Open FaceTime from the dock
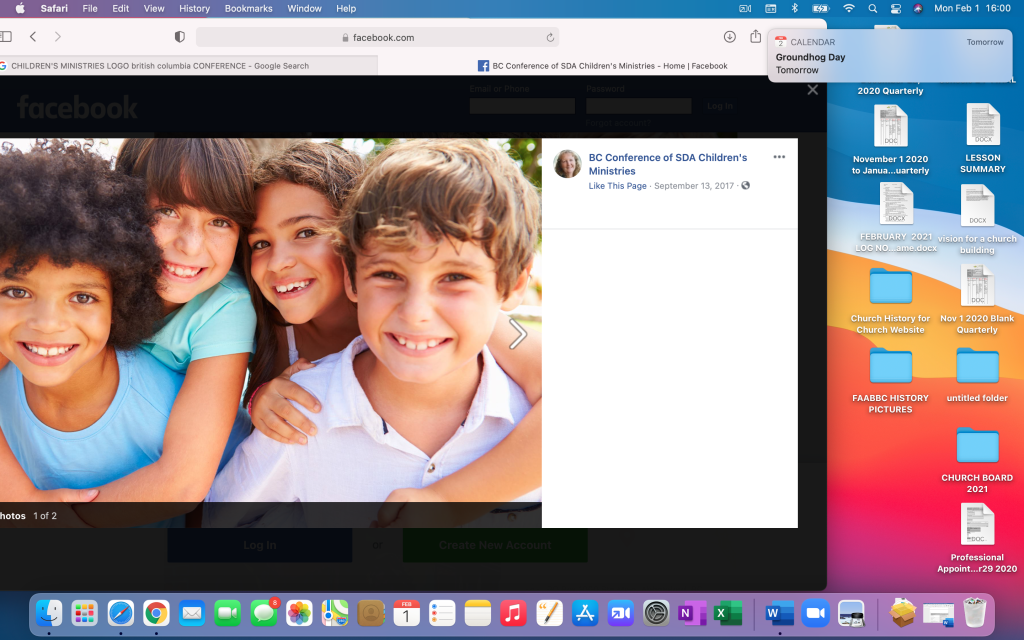This screenshot has height=640, width=1024. (228, 613)
